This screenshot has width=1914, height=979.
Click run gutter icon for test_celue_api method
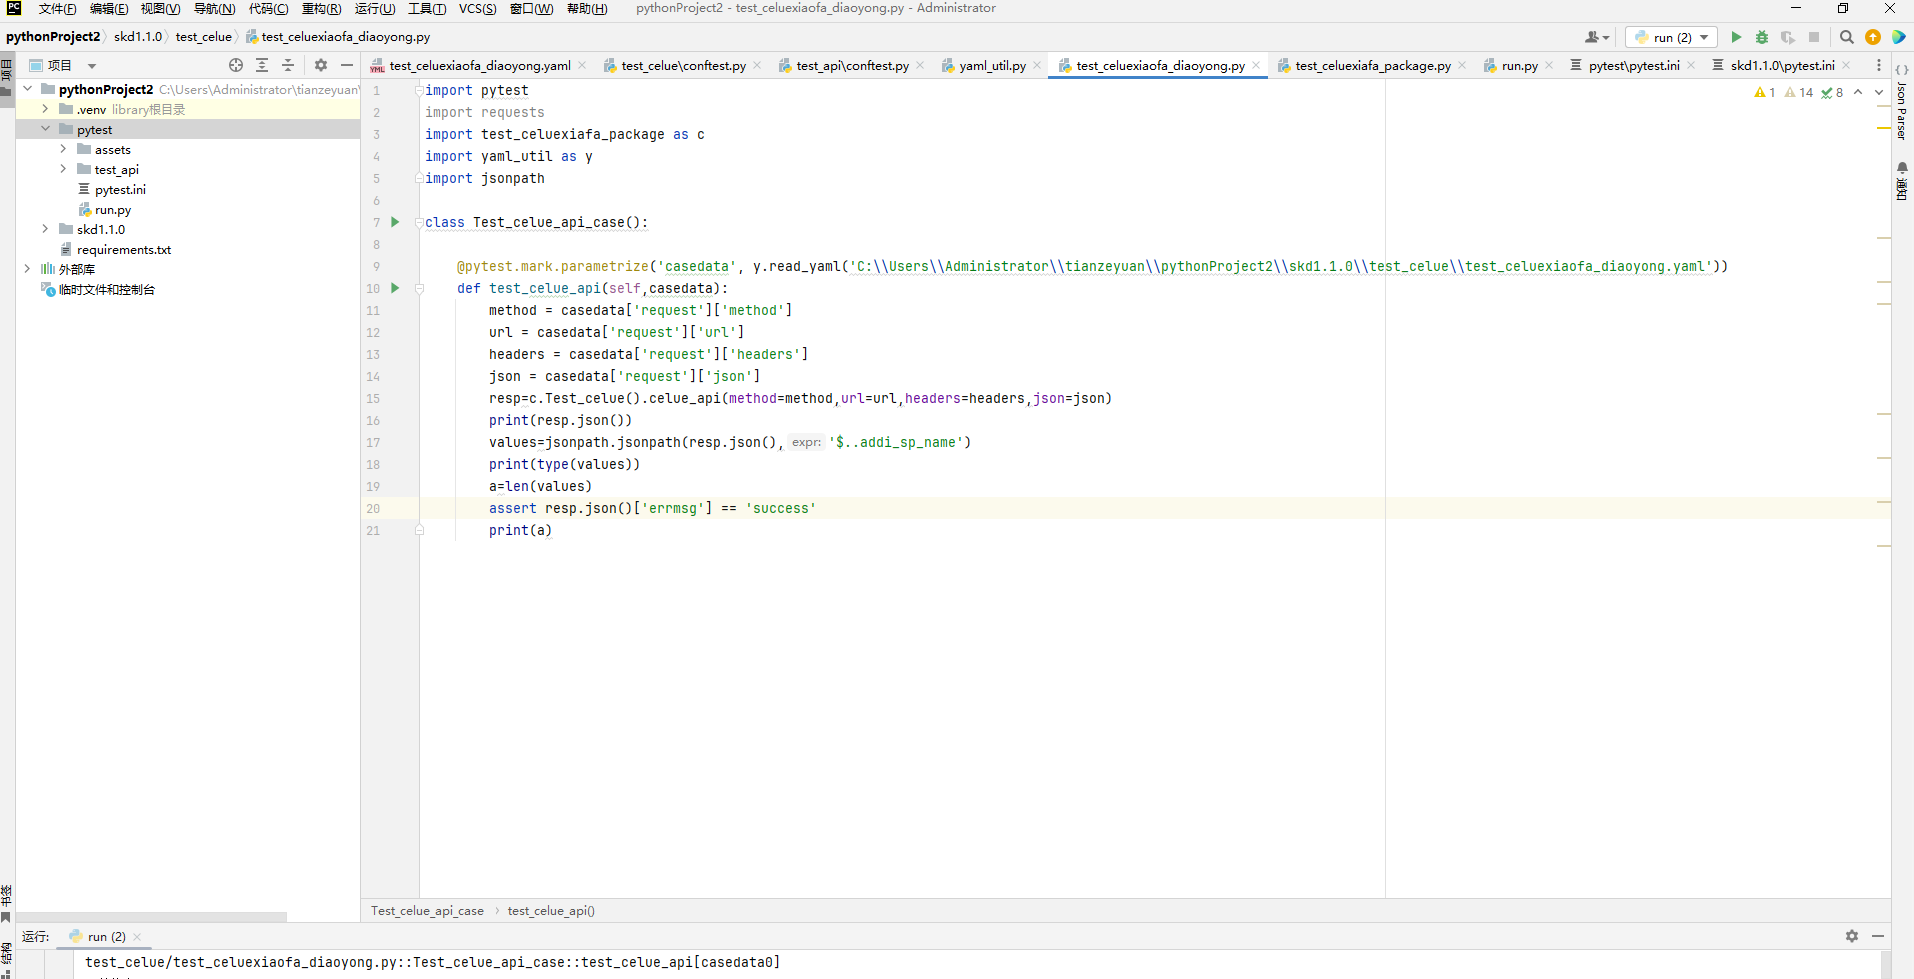(395, 288)
